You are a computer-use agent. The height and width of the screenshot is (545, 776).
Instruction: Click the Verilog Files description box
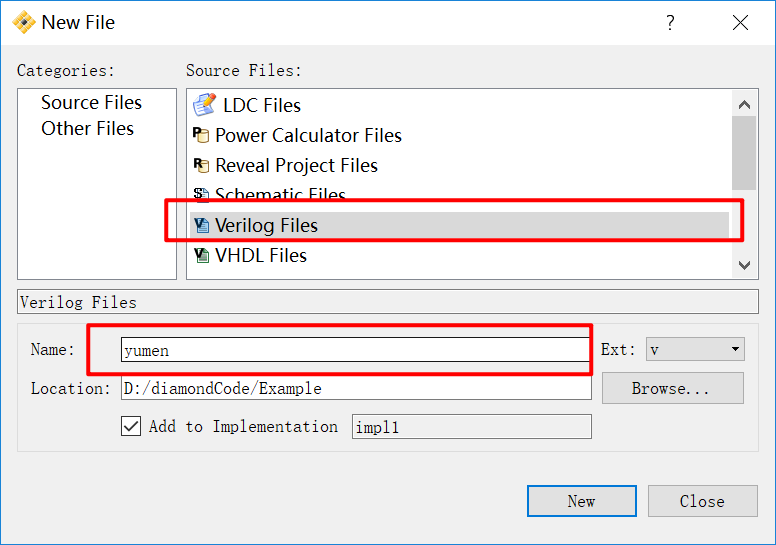point(388,301)
